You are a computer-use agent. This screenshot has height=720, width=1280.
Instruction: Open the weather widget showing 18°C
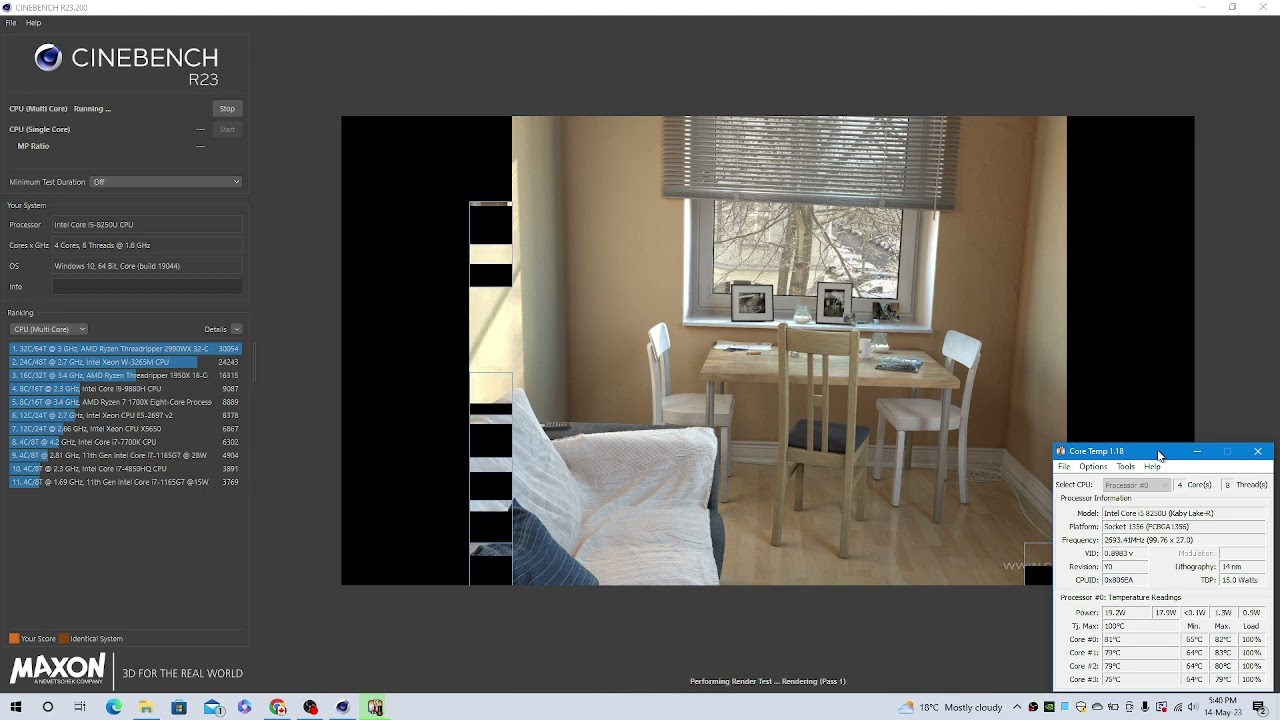coord(950,707)
